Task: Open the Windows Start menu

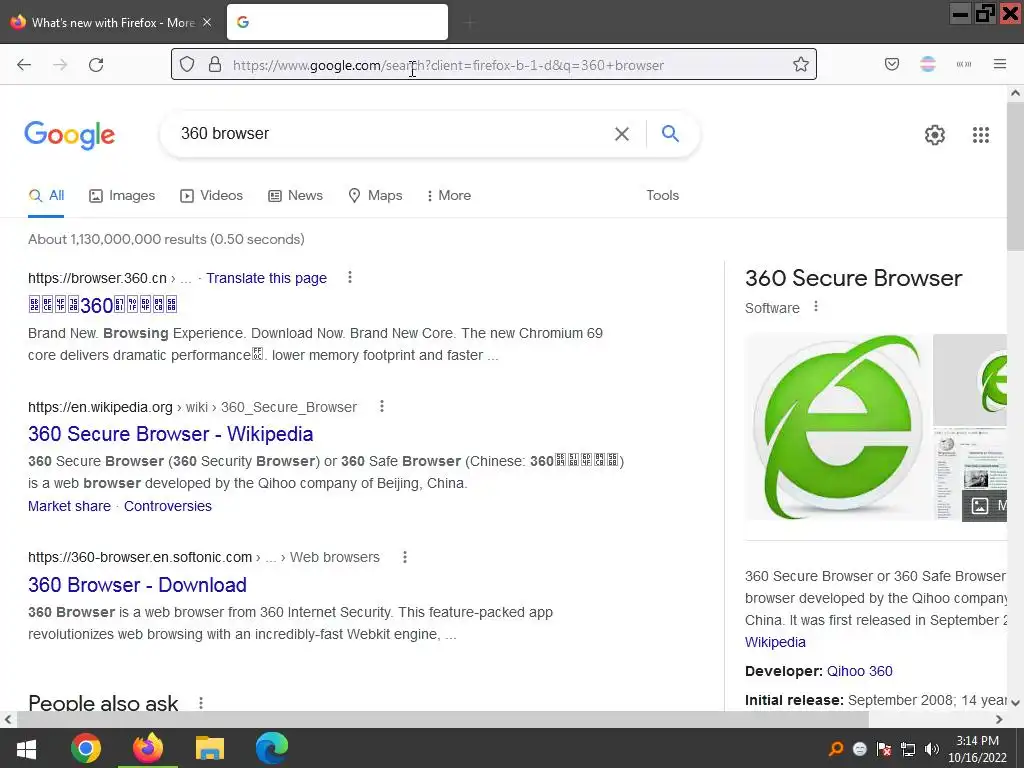Action: (26, 748)
